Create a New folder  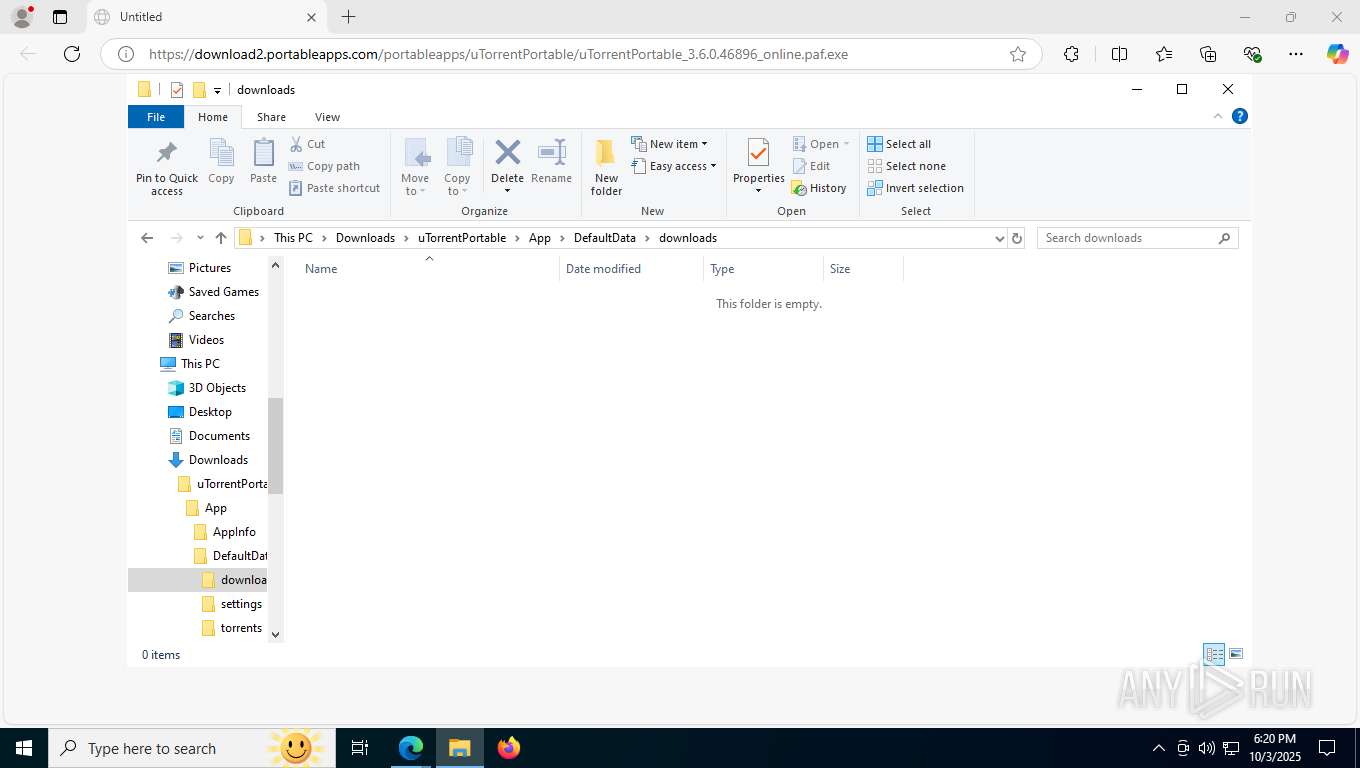click(606, 168)
